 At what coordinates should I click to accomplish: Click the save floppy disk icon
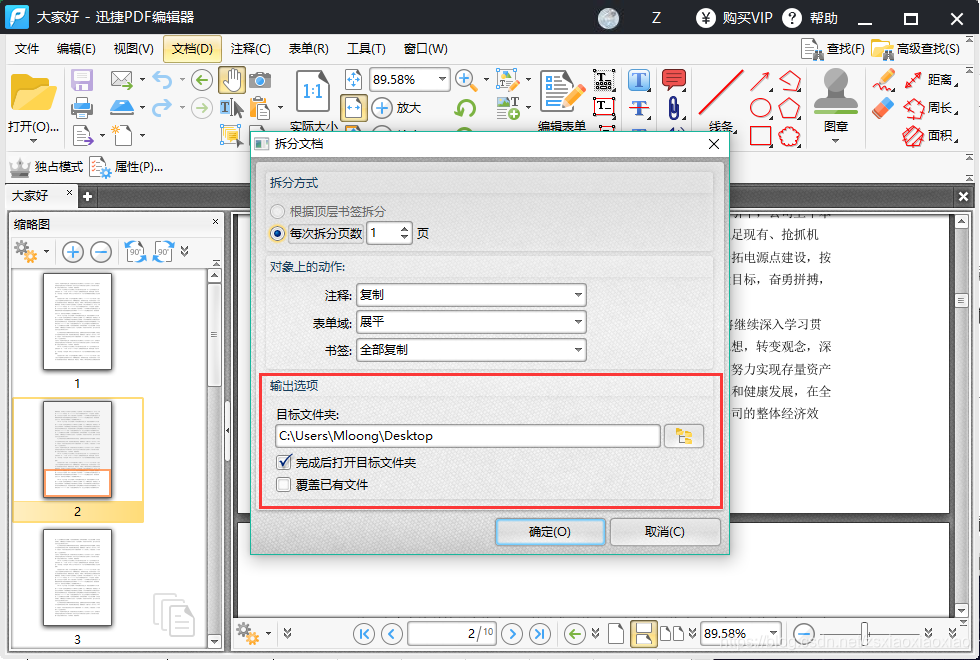82,80
